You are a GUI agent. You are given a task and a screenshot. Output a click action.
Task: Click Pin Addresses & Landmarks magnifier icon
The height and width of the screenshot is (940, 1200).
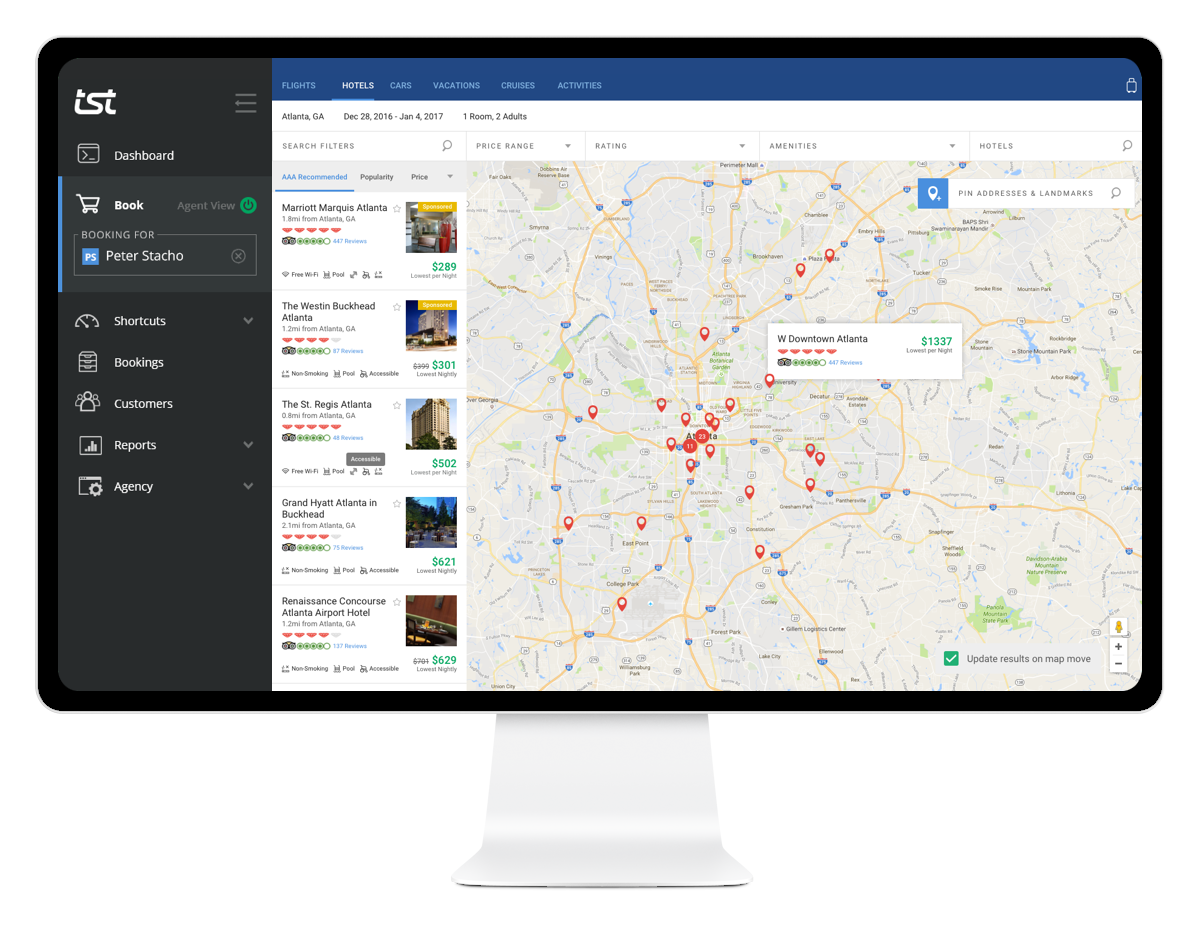[x=1116, y=193]
